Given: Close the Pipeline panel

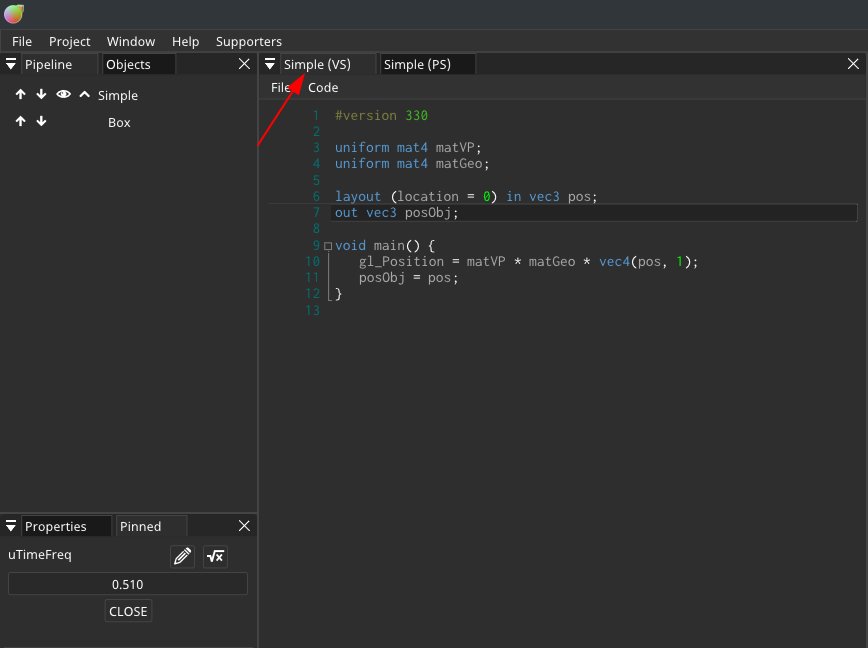Looking at the screenshot, I should click(x=244, y=63).
